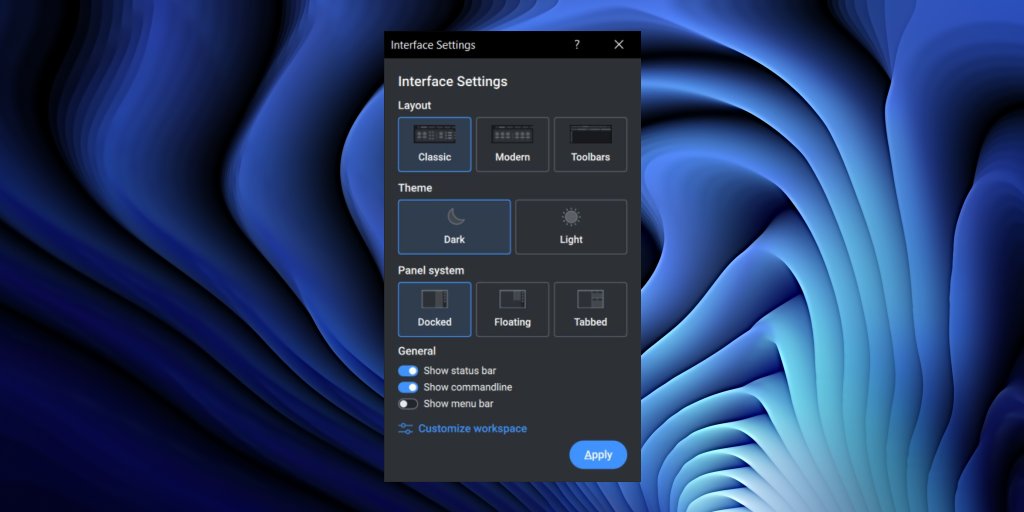Toggle the Show status bar switch
Screen dimensions: 1024x512
coord(408,371)
